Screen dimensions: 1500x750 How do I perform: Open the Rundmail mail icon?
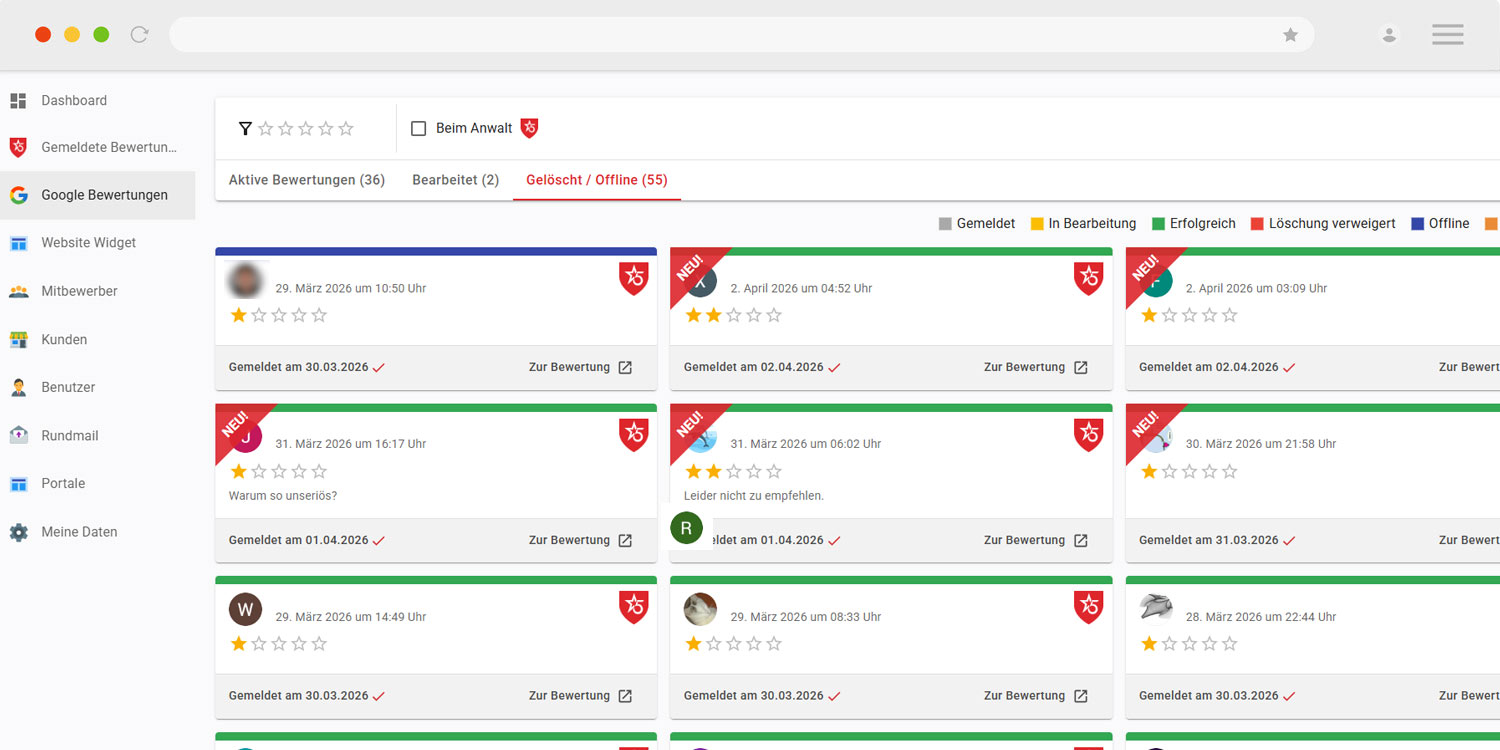[18, 436]
